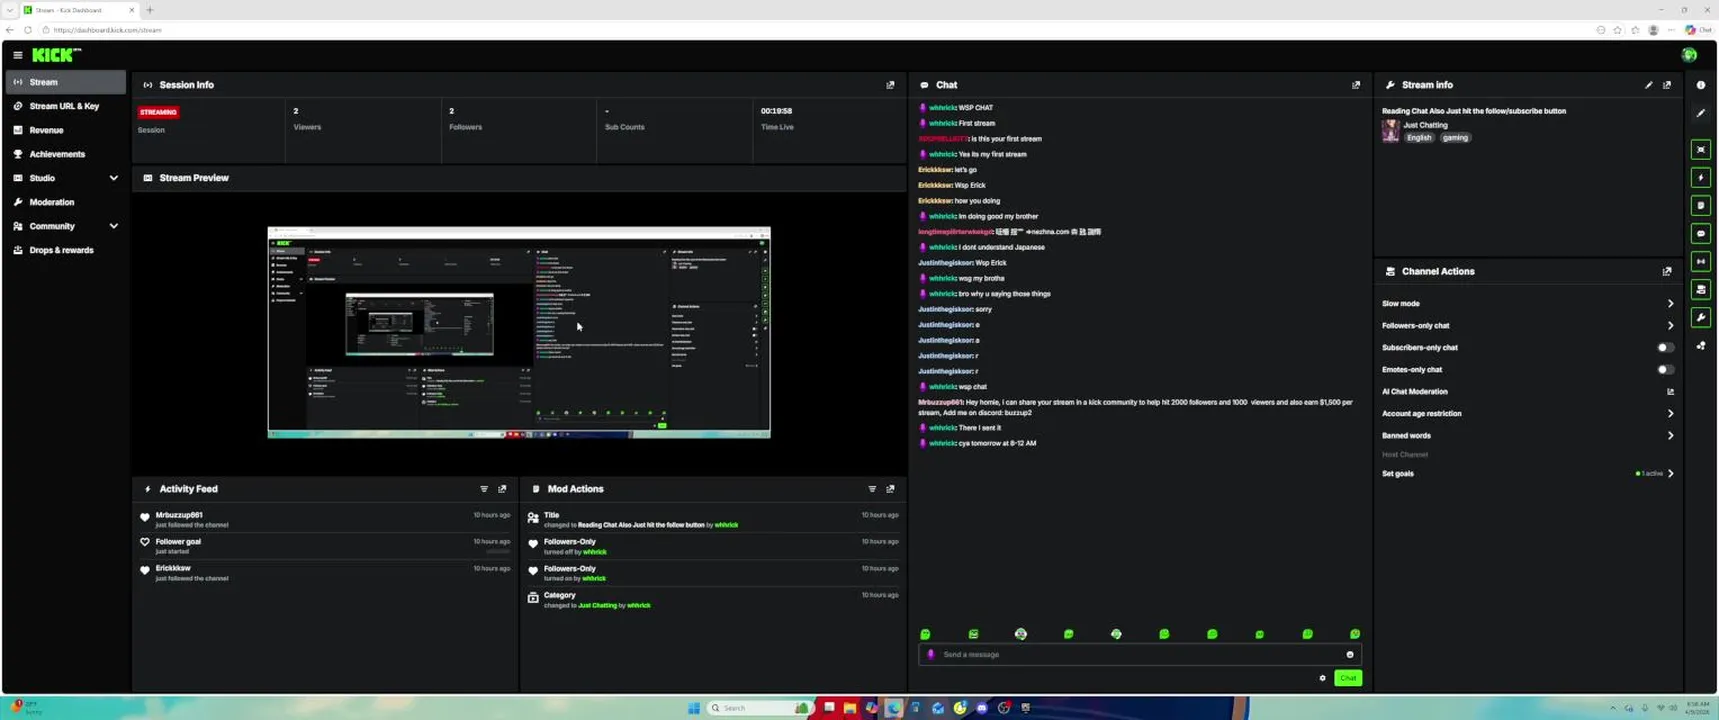Pop out the Session Info panel
Image resolution: width=1719 pixels, height=720 pixels.
point(890,85)
